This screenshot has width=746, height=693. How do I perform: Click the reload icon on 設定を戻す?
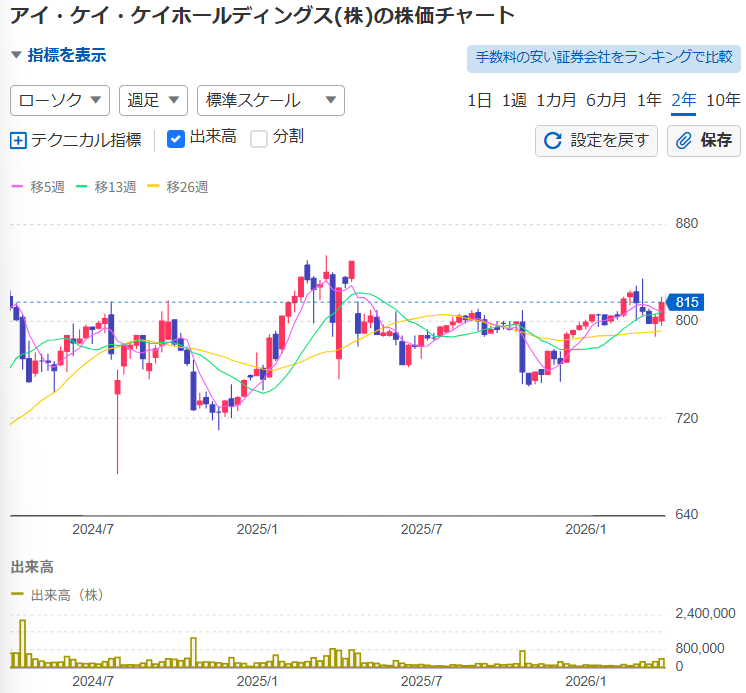(x=552, y=140)
